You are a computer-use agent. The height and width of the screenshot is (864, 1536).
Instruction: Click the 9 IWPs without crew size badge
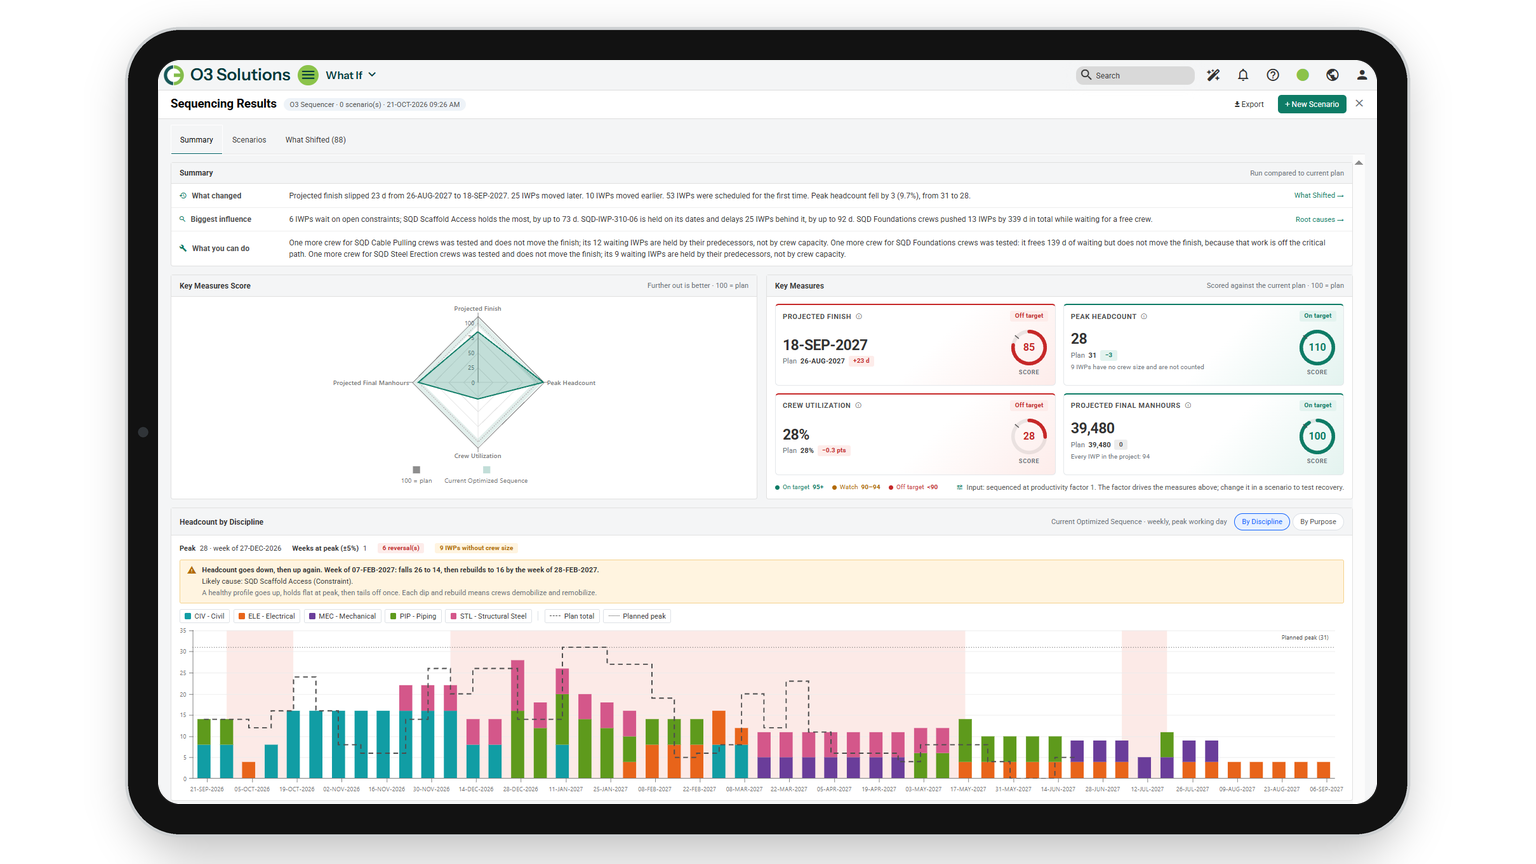pos(477,548)
